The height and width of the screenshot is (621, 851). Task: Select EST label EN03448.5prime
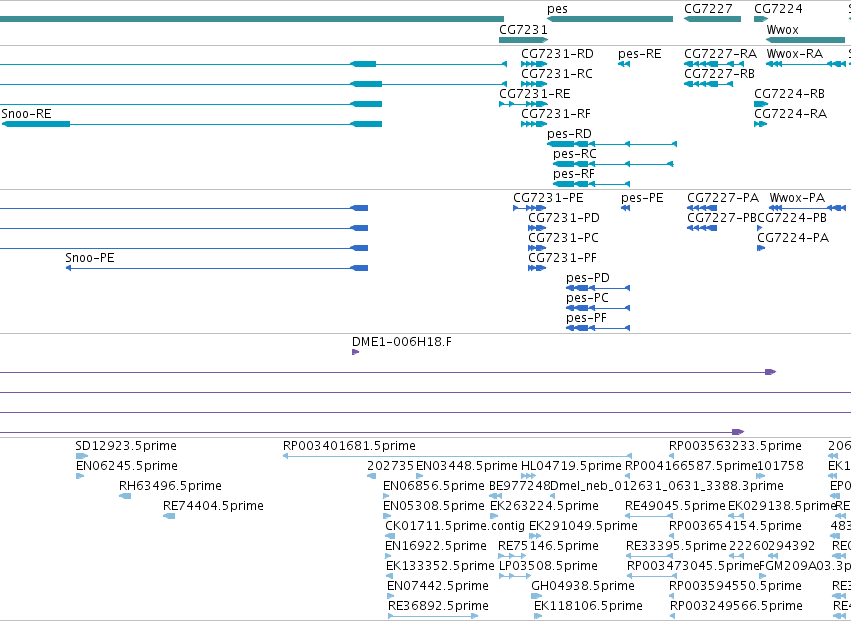click(x=467, y=466)
